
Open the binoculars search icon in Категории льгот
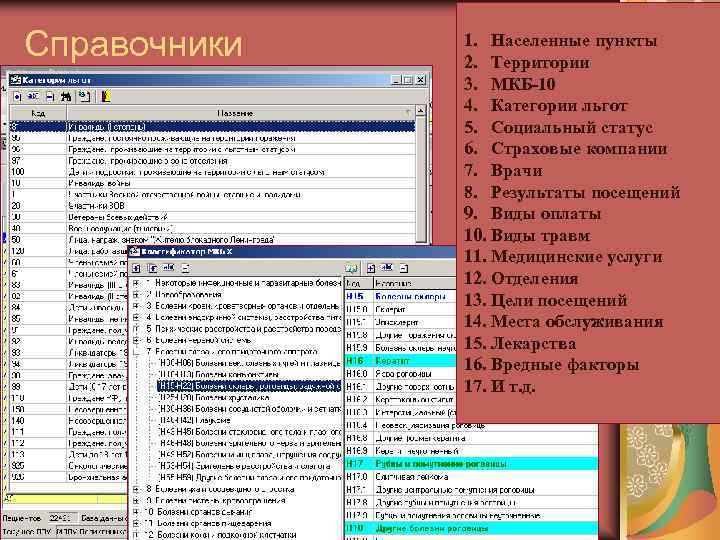pyautogui.click(x=66, y=96)
